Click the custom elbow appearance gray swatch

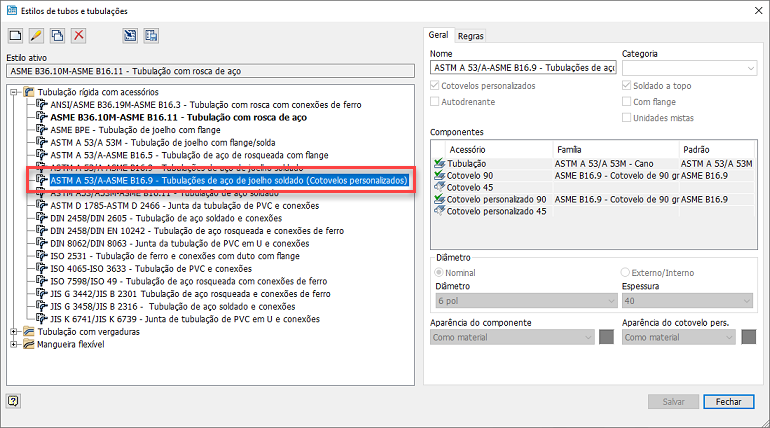pyautogui.click(x=748, y=337)
